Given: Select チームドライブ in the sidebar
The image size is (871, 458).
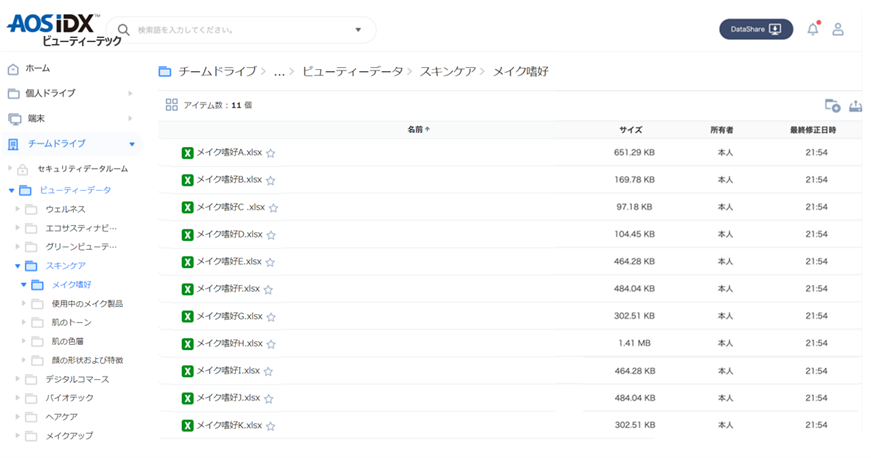Looking at the screenshot, I should point(57,144).
